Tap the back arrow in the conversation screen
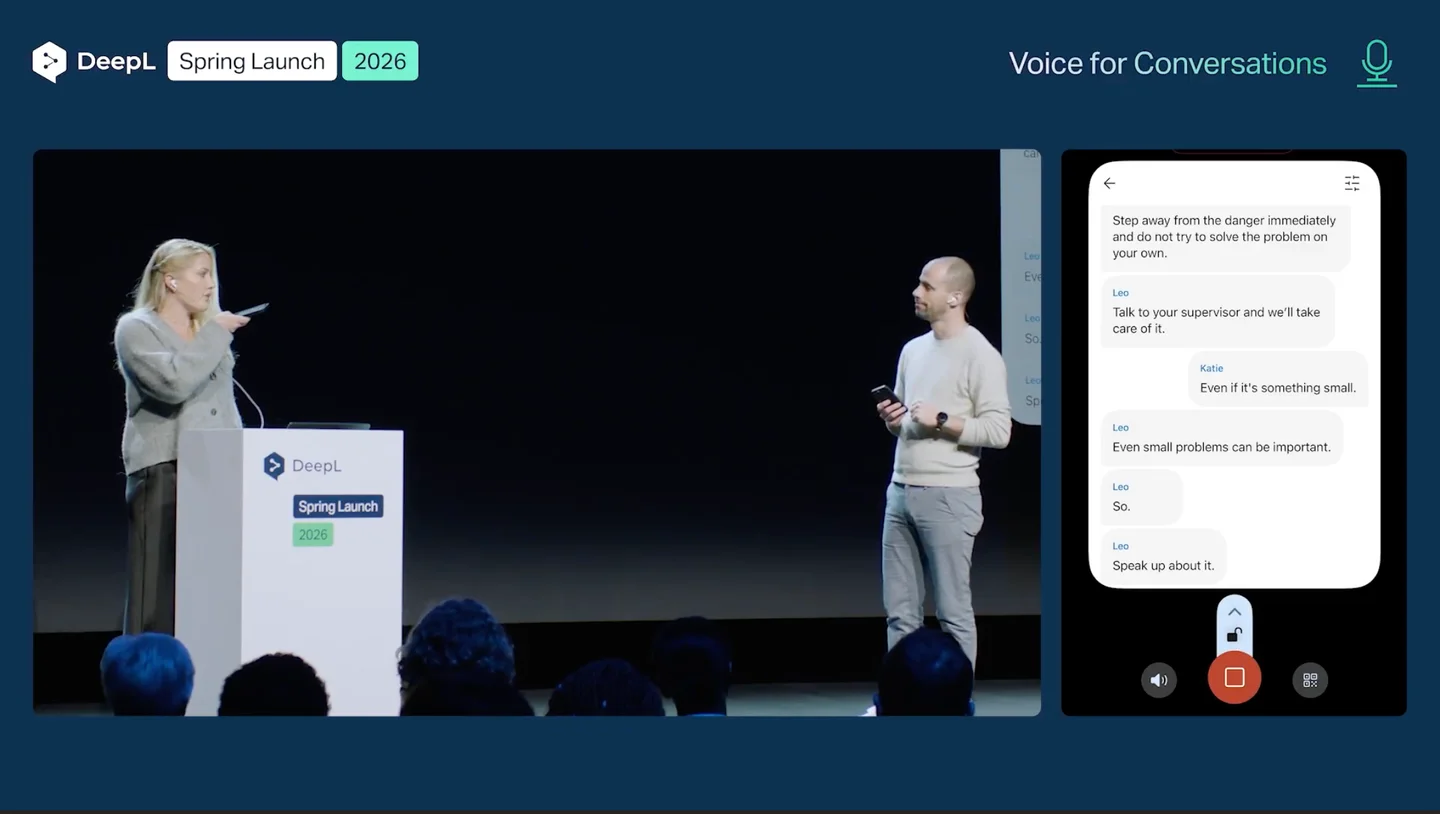Screen dimensions: 1440x814 [1109, 183]
